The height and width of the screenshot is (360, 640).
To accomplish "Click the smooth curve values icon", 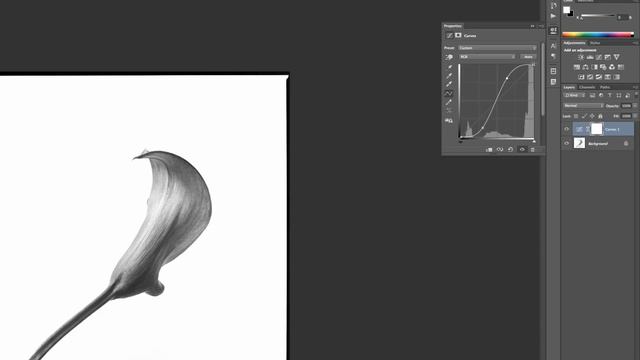I will (449, 111).
